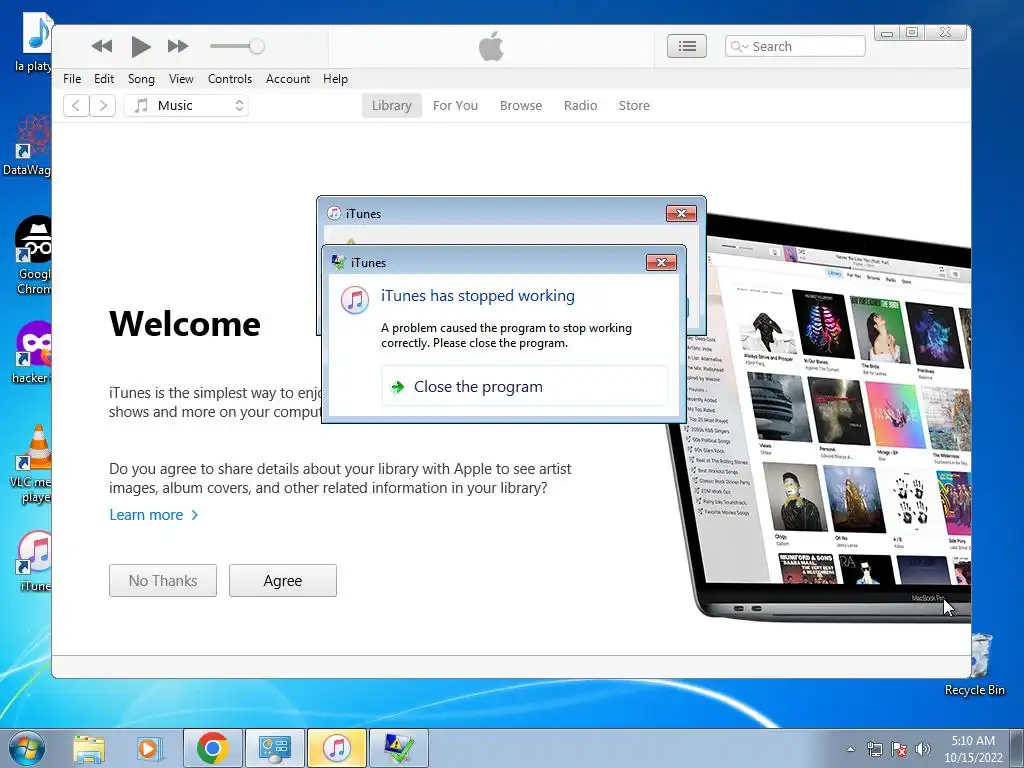Maximize the iTunes main window
This screenshot has height=768, width=1024.
(x=912, y=33)
